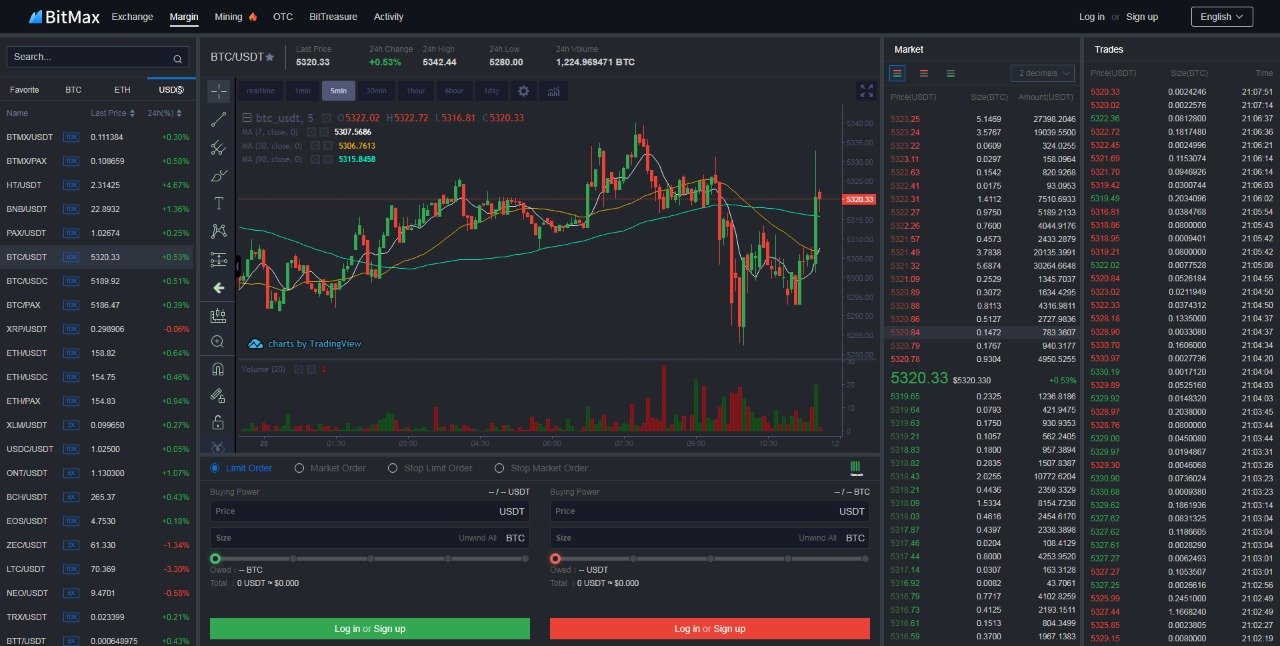This screenshot has height=646, width=1280.
Task: Select the long position prediction tool
Action: (x=219, y=260)
